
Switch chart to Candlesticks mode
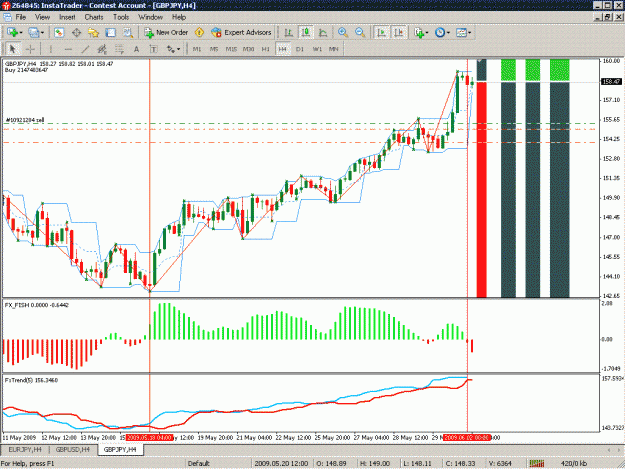click(x=306, y=33)
